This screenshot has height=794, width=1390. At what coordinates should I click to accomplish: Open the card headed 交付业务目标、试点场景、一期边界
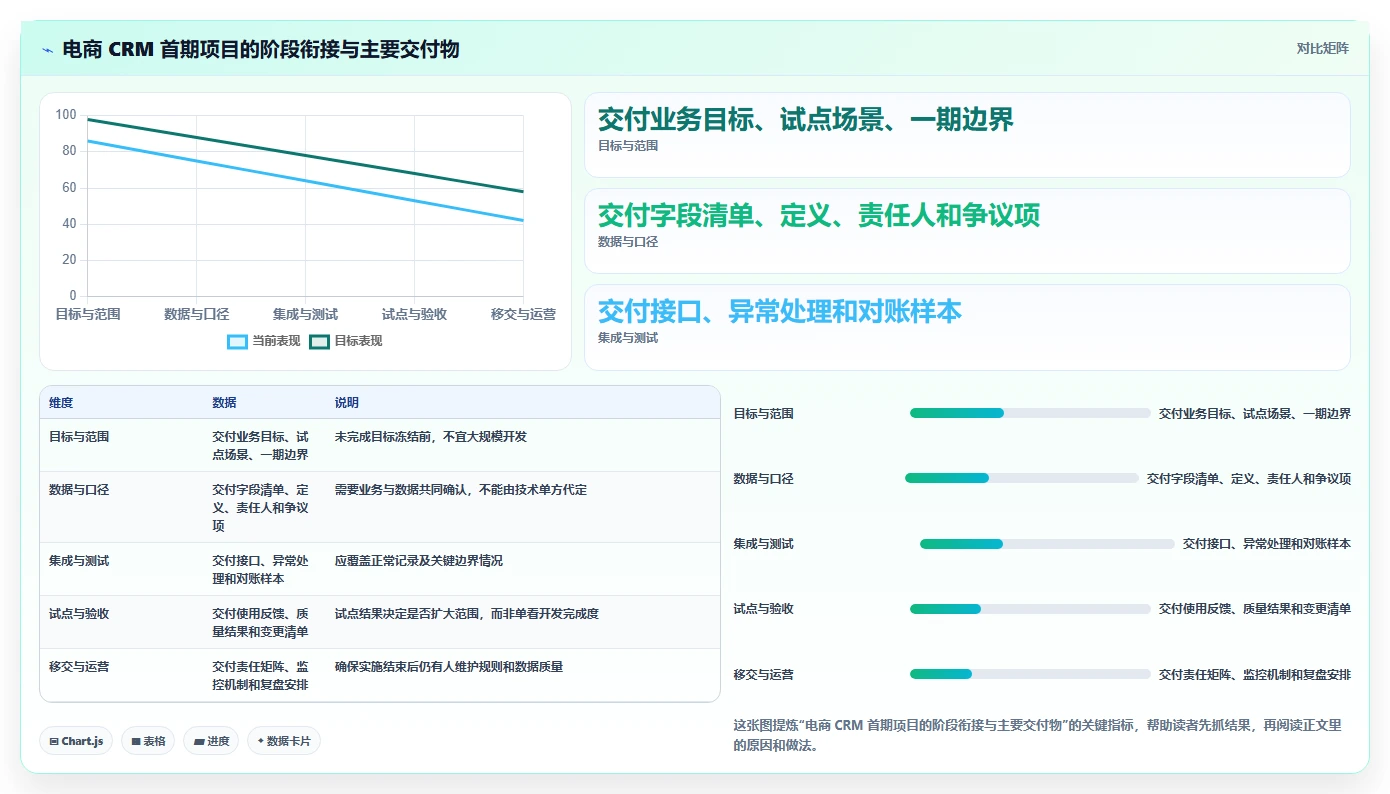[967, 135]
